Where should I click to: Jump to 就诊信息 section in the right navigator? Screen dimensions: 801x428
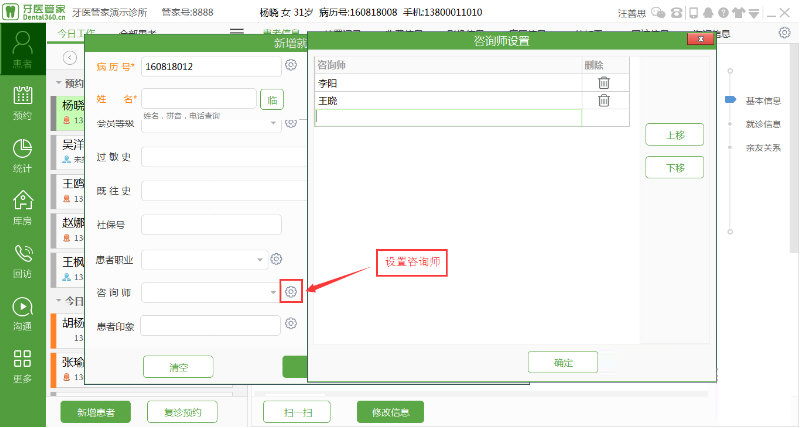tap(763, 124)
